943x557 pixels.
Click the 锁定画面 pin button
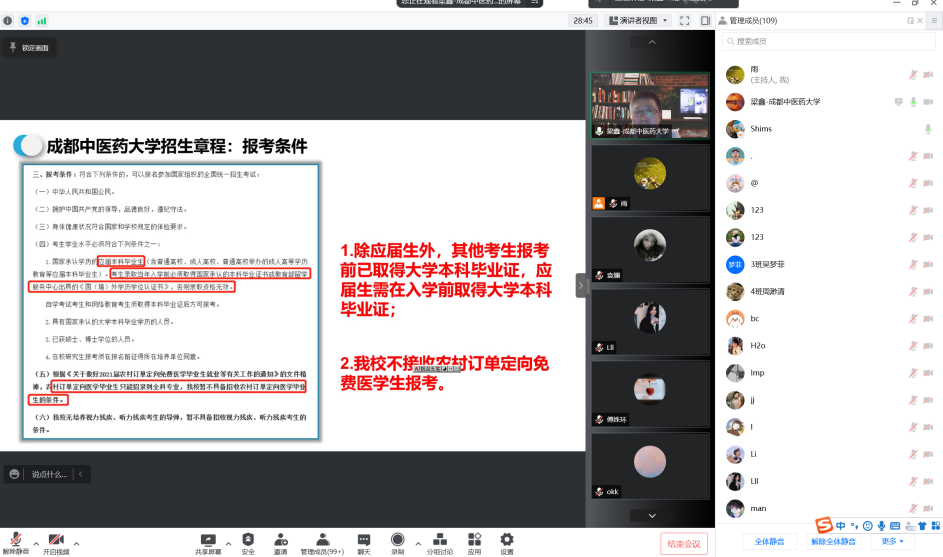tap(29, 48)
